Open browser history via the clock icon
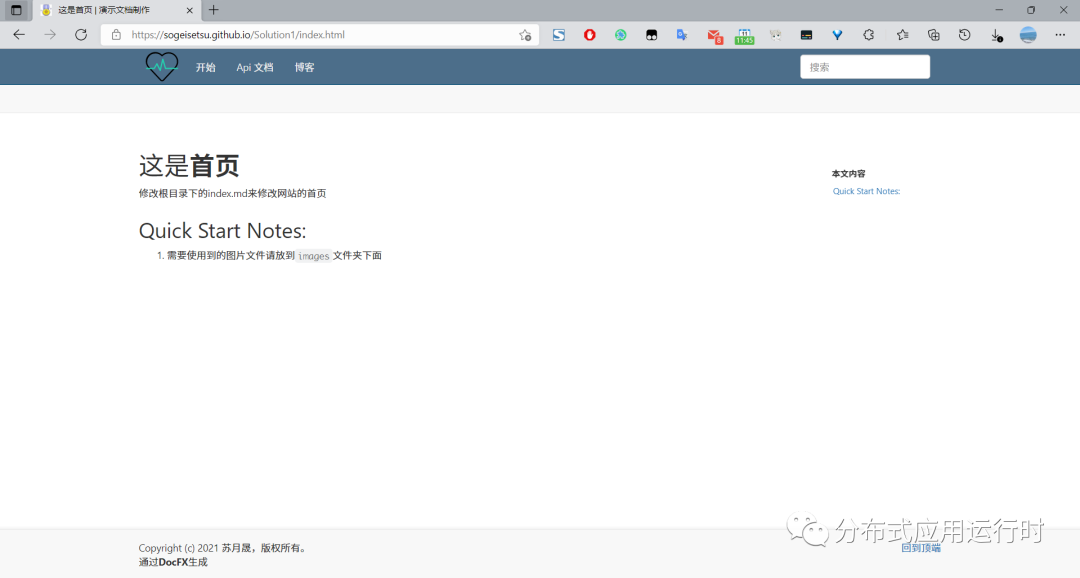1080x578 pixels. [964, 34]
